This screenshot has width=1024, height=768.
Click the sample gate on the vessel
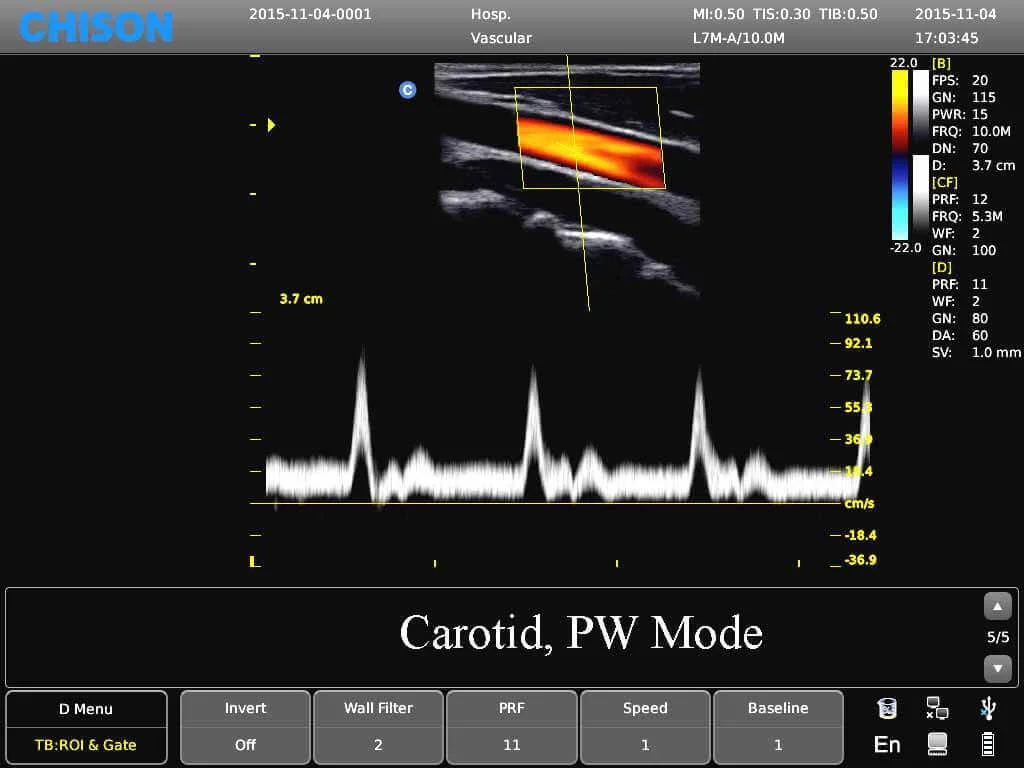(573, 149)
